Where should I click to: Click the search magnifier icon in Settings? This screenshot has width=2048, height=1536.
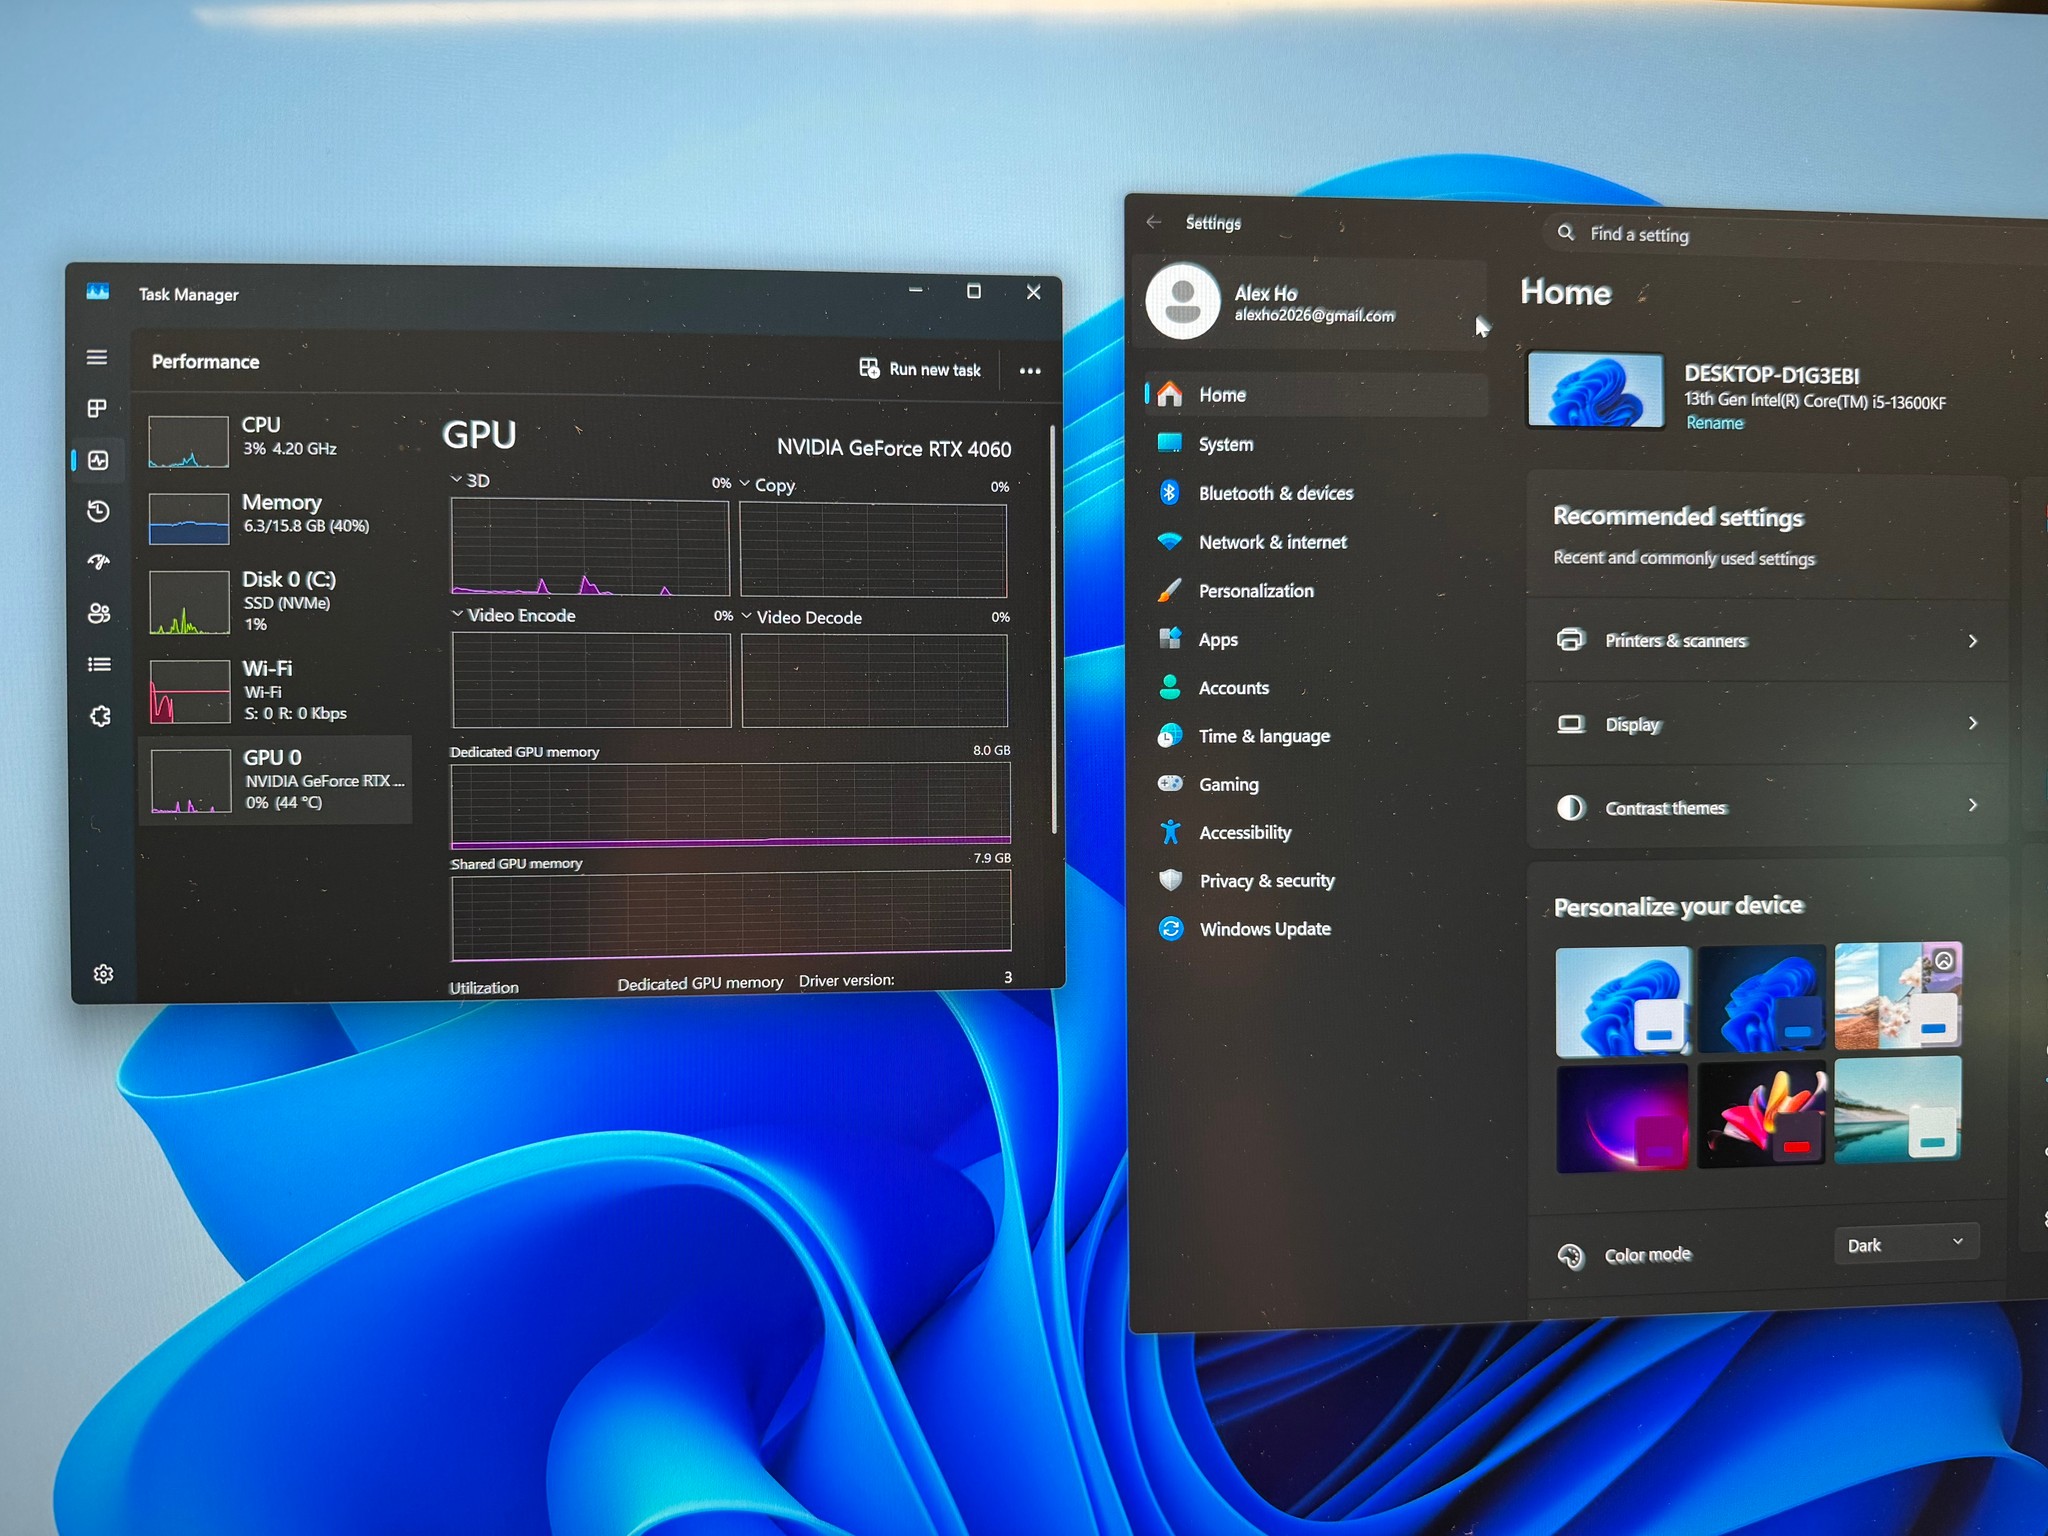(x=1566, y=233)
